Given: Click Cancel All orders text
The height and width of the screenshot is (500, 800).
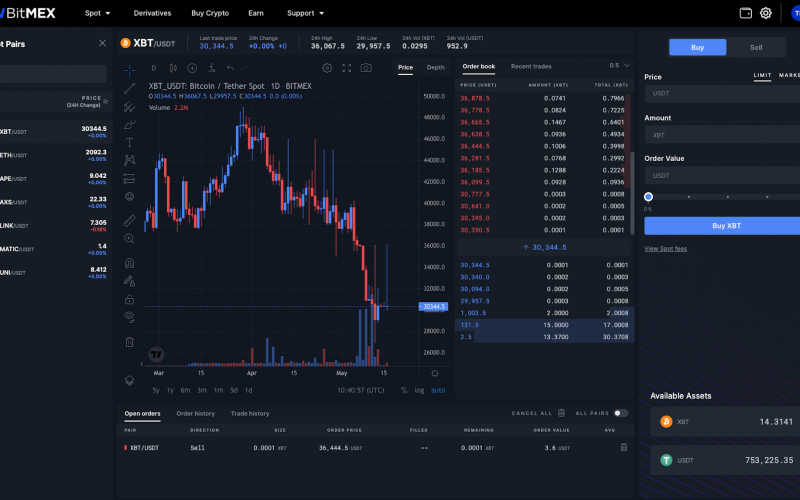Looking at the screenshot, I should (x=532, y=413).
